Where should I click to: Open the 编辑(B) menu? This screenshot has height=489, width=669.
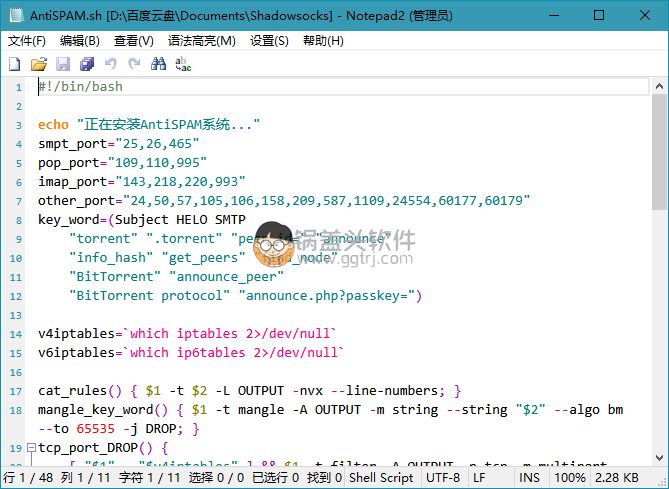point(79,41)
